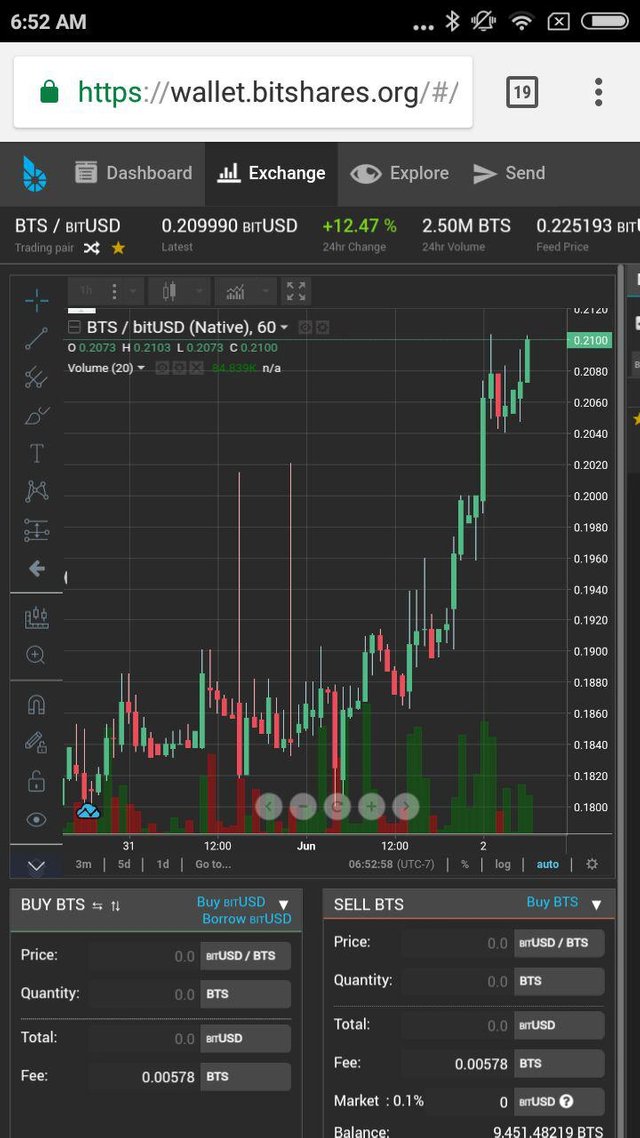Toggle the favorite star for BTS/bitUSD

point(118,248)
